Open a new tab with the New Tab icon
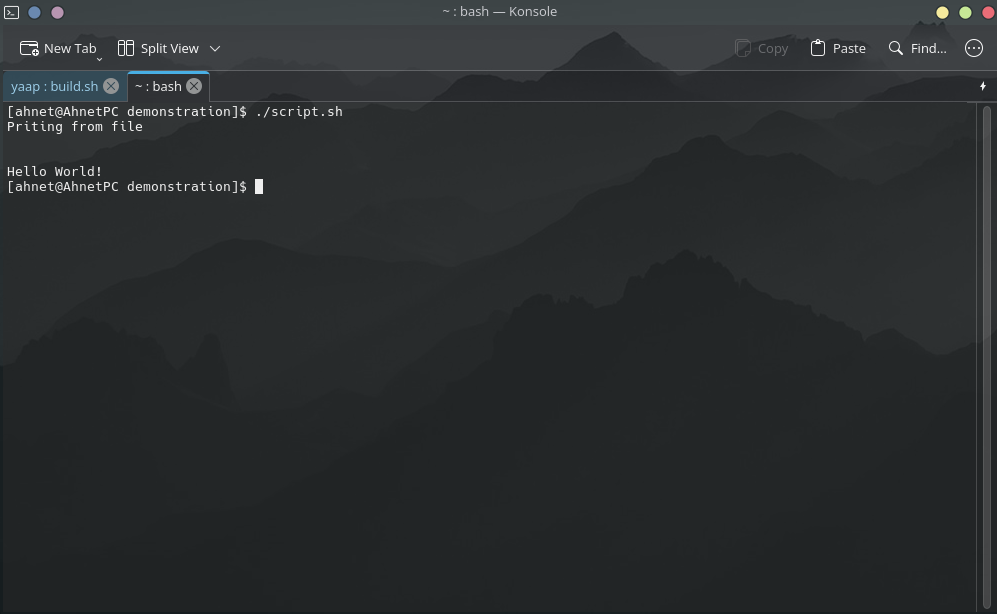This screenshot has height=614, width=997. (31, 47)
